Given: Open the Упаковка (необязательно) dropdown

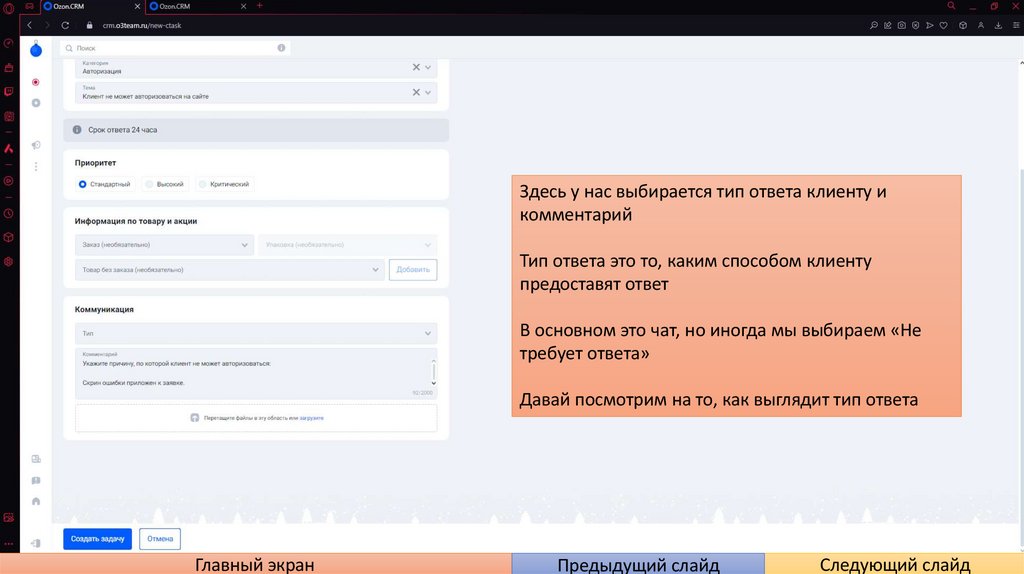Looking at the screenshot, I should click(347, 245).
